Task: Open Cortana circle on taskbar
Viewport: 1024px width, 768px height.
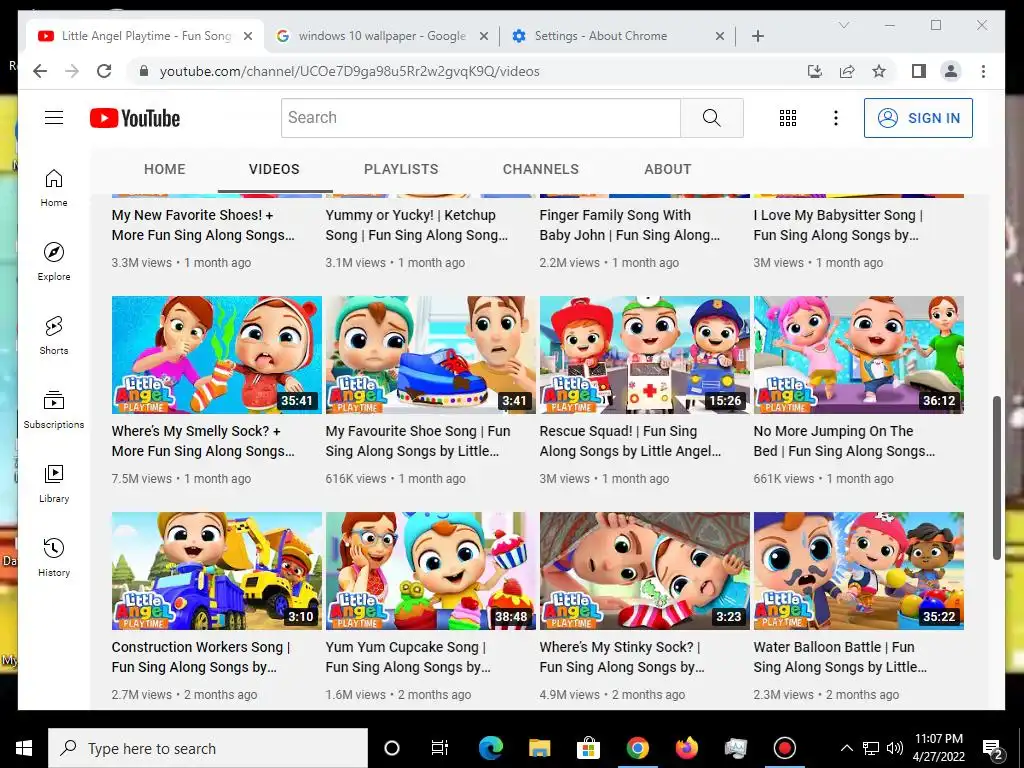Action: (x=392, y=748)
